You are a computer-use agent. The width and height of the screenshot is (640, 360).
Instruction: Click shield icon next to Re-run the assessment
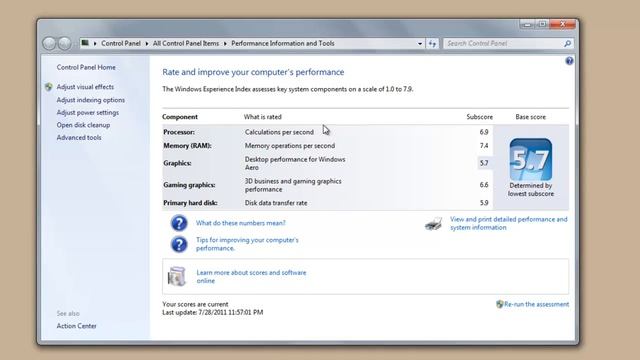tap(499, 304)
